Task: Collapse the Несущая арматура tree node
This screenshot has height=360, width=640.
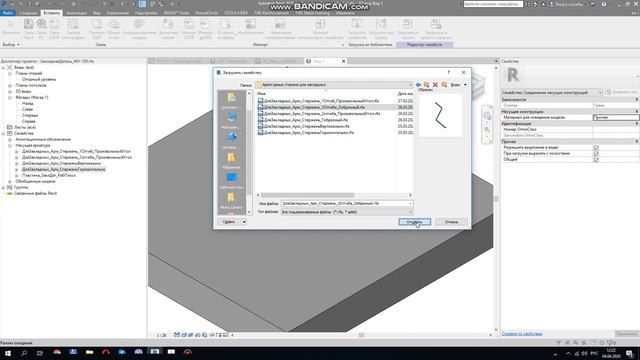Action: 10,145
